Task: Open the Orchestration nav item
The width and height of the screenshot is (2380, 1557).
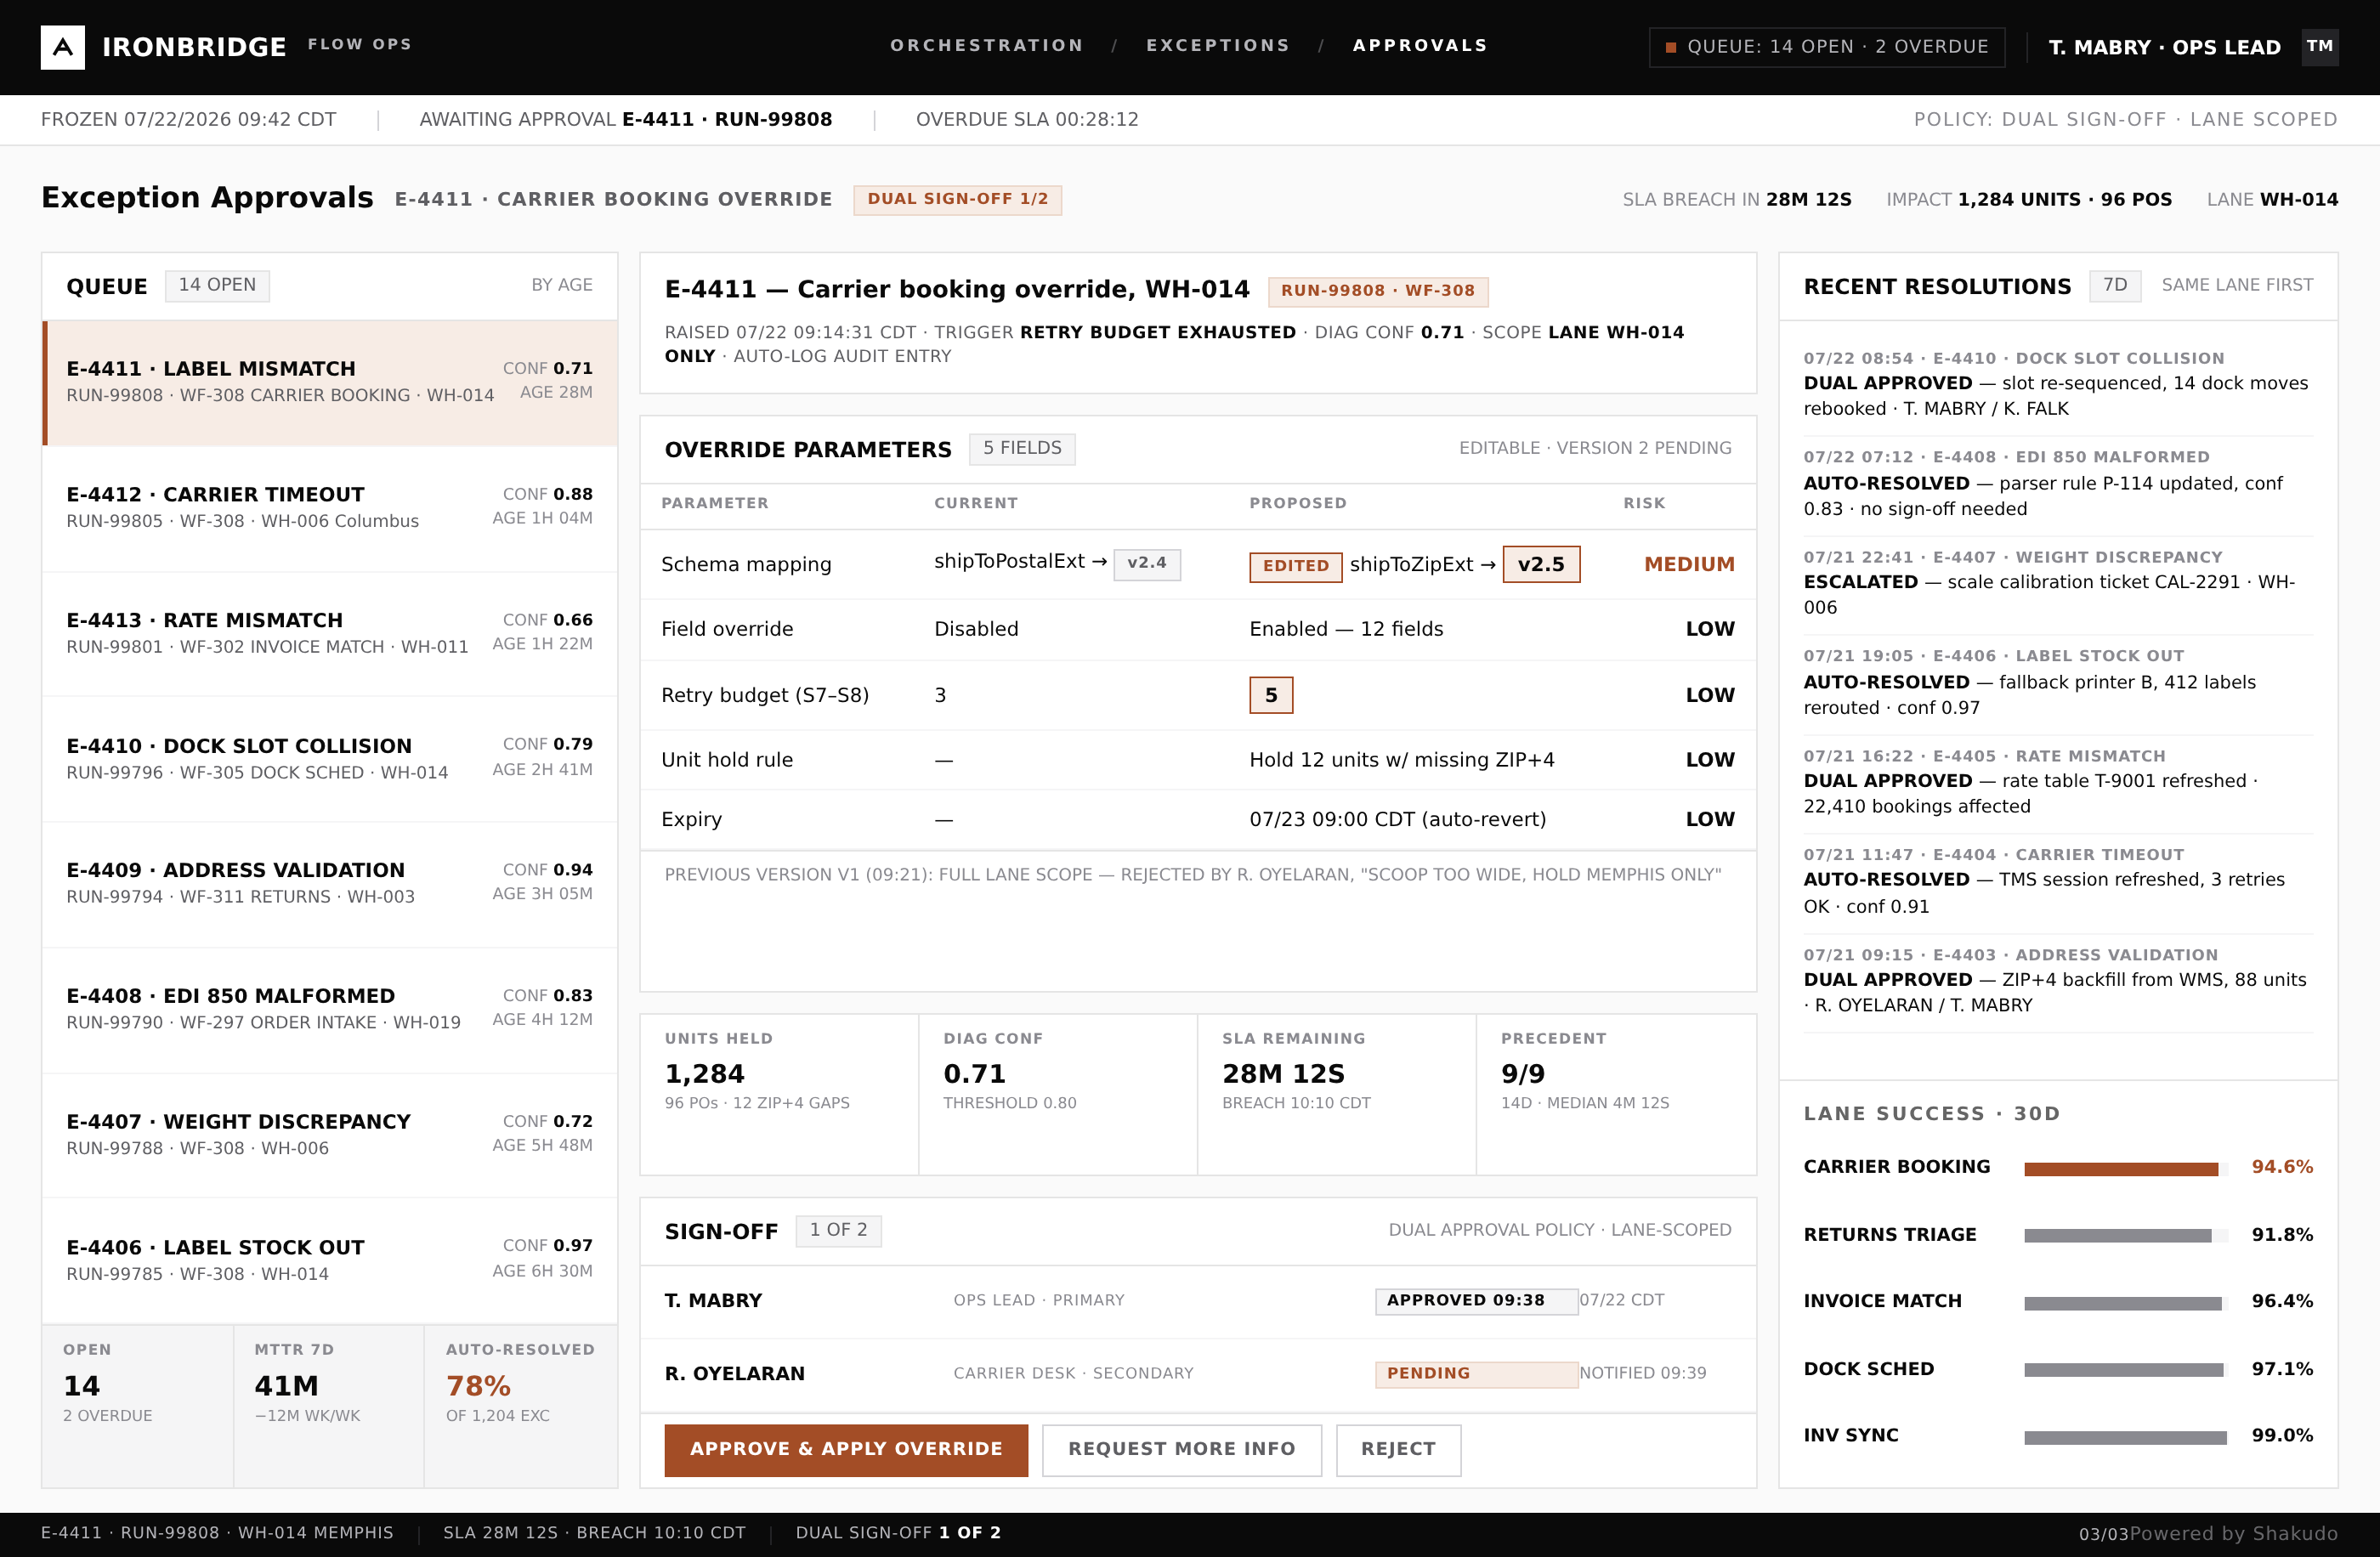Action: point(986,45)
